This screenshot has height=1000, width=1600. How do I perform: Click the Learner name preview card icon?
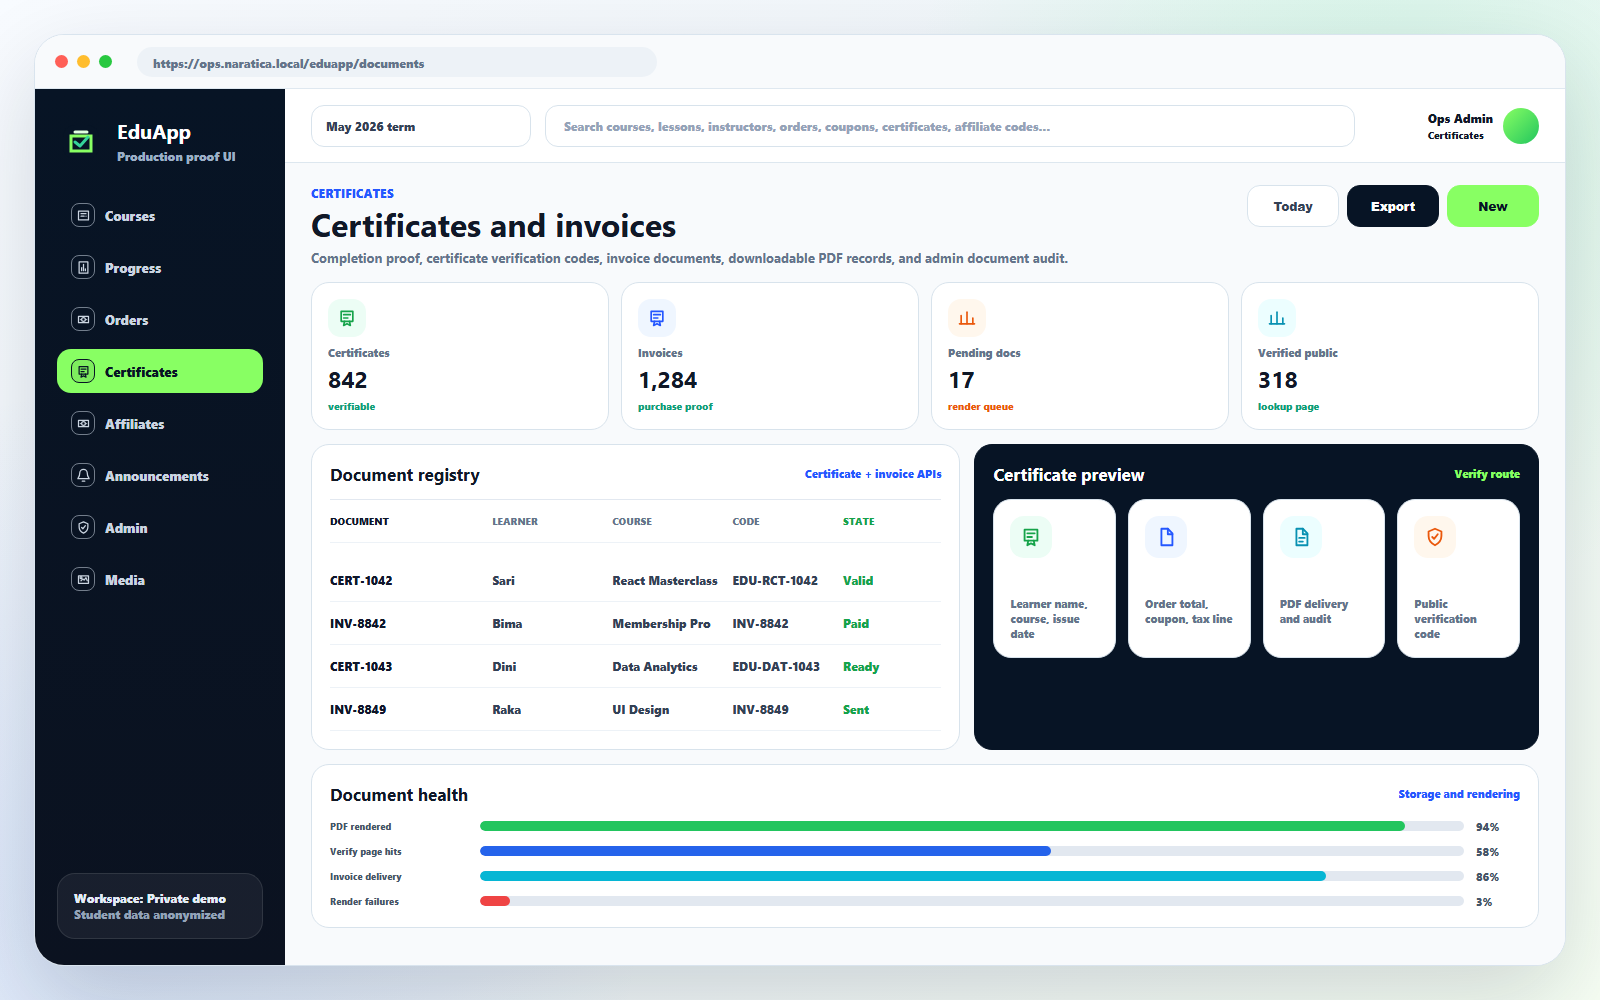pos(1031,537)
